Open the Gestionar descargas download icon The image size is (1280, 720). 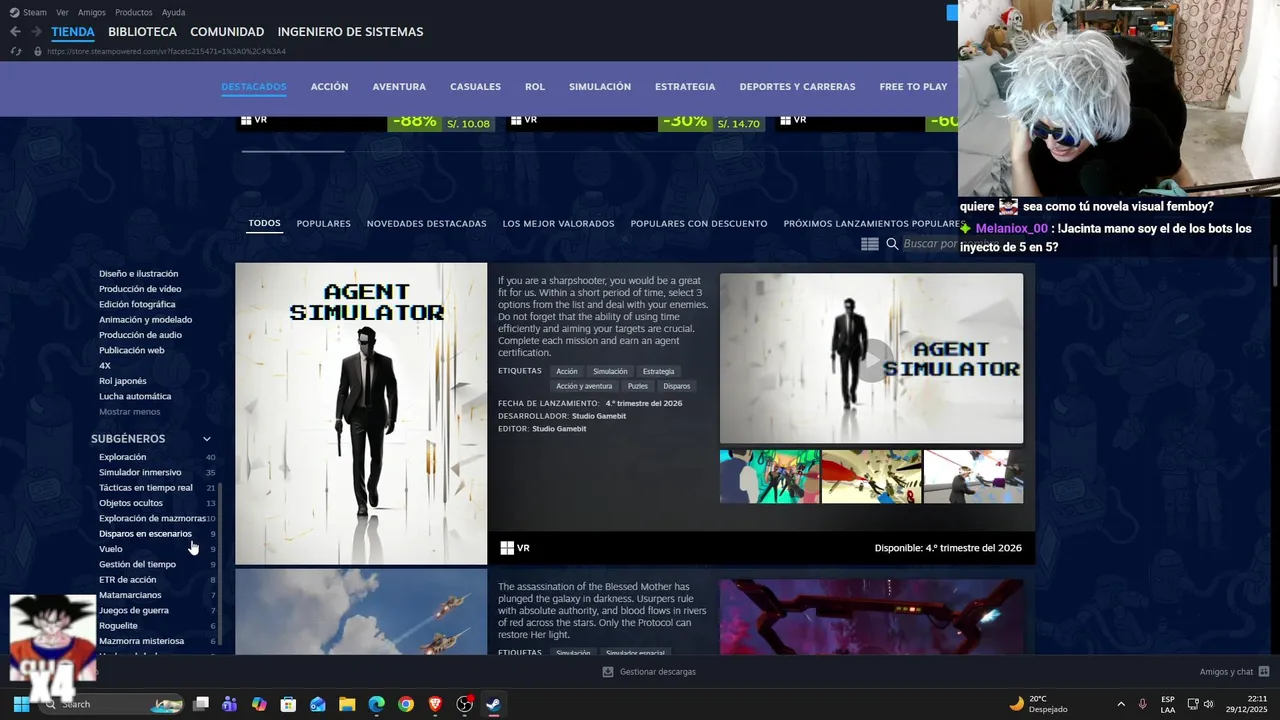[607, 672]
